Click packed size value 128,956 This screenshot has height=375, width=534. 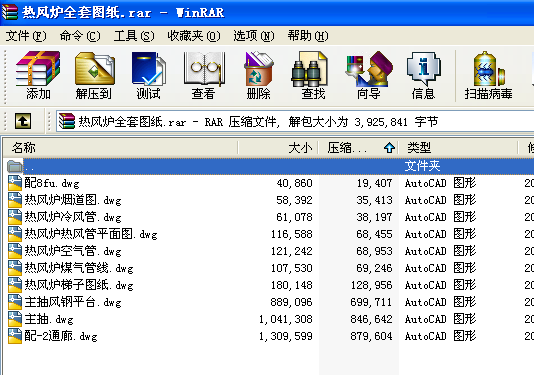point(372,285)
